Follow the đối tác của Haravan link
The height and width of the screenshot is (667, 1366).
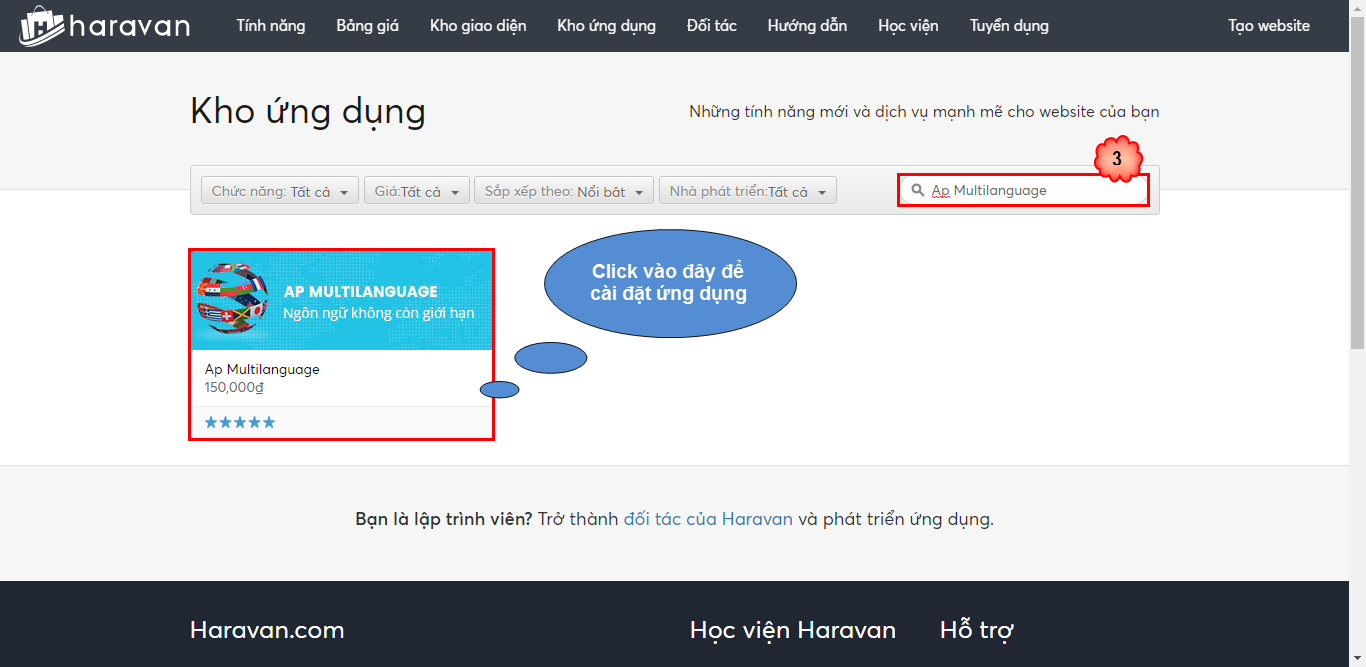(708, 519)
